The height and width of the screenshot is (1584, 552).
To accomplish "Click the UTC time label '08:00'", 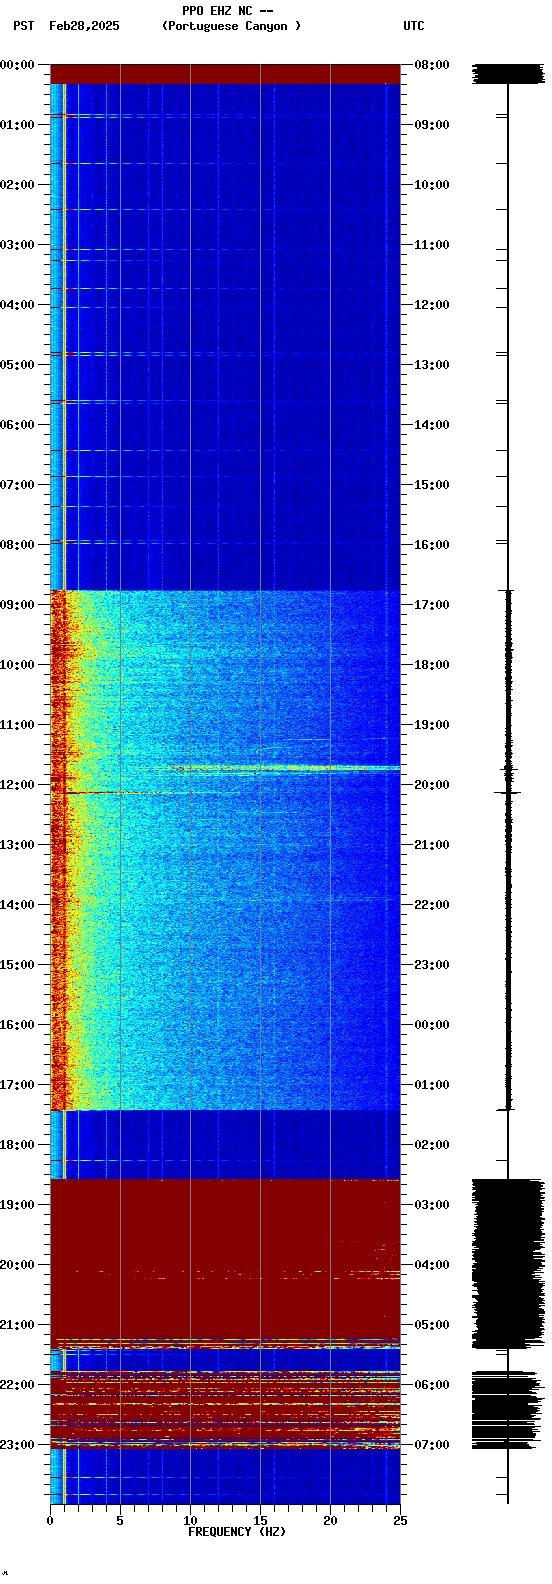I will click(x=432, y=65).
